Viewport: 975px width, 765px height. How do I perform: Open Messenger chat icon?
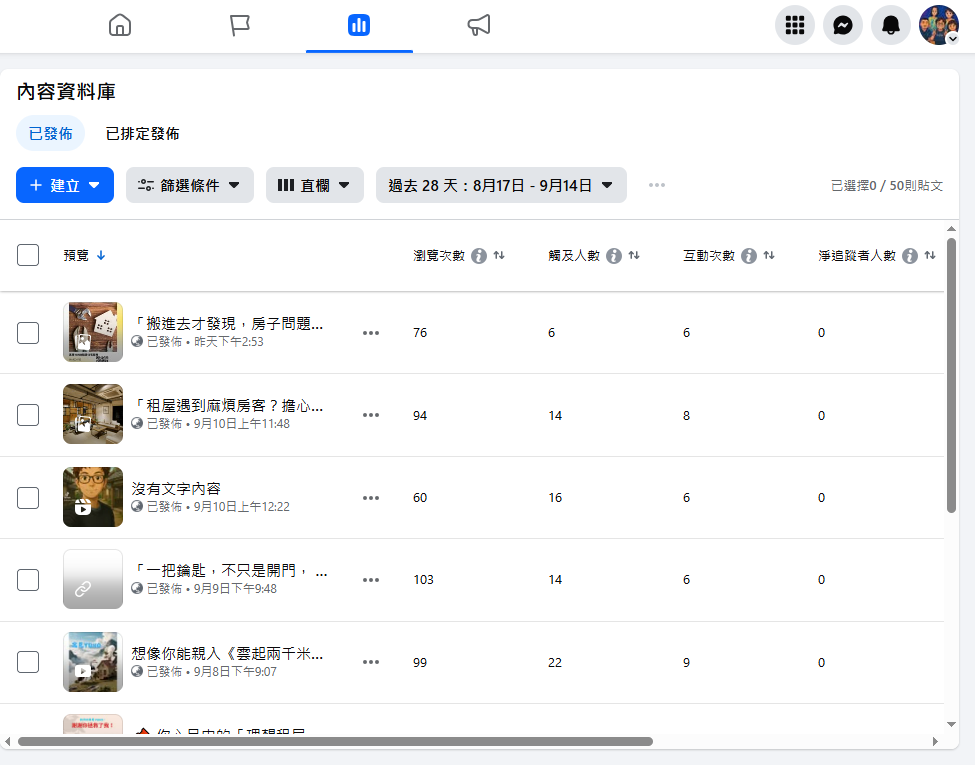tap(843, 26)
